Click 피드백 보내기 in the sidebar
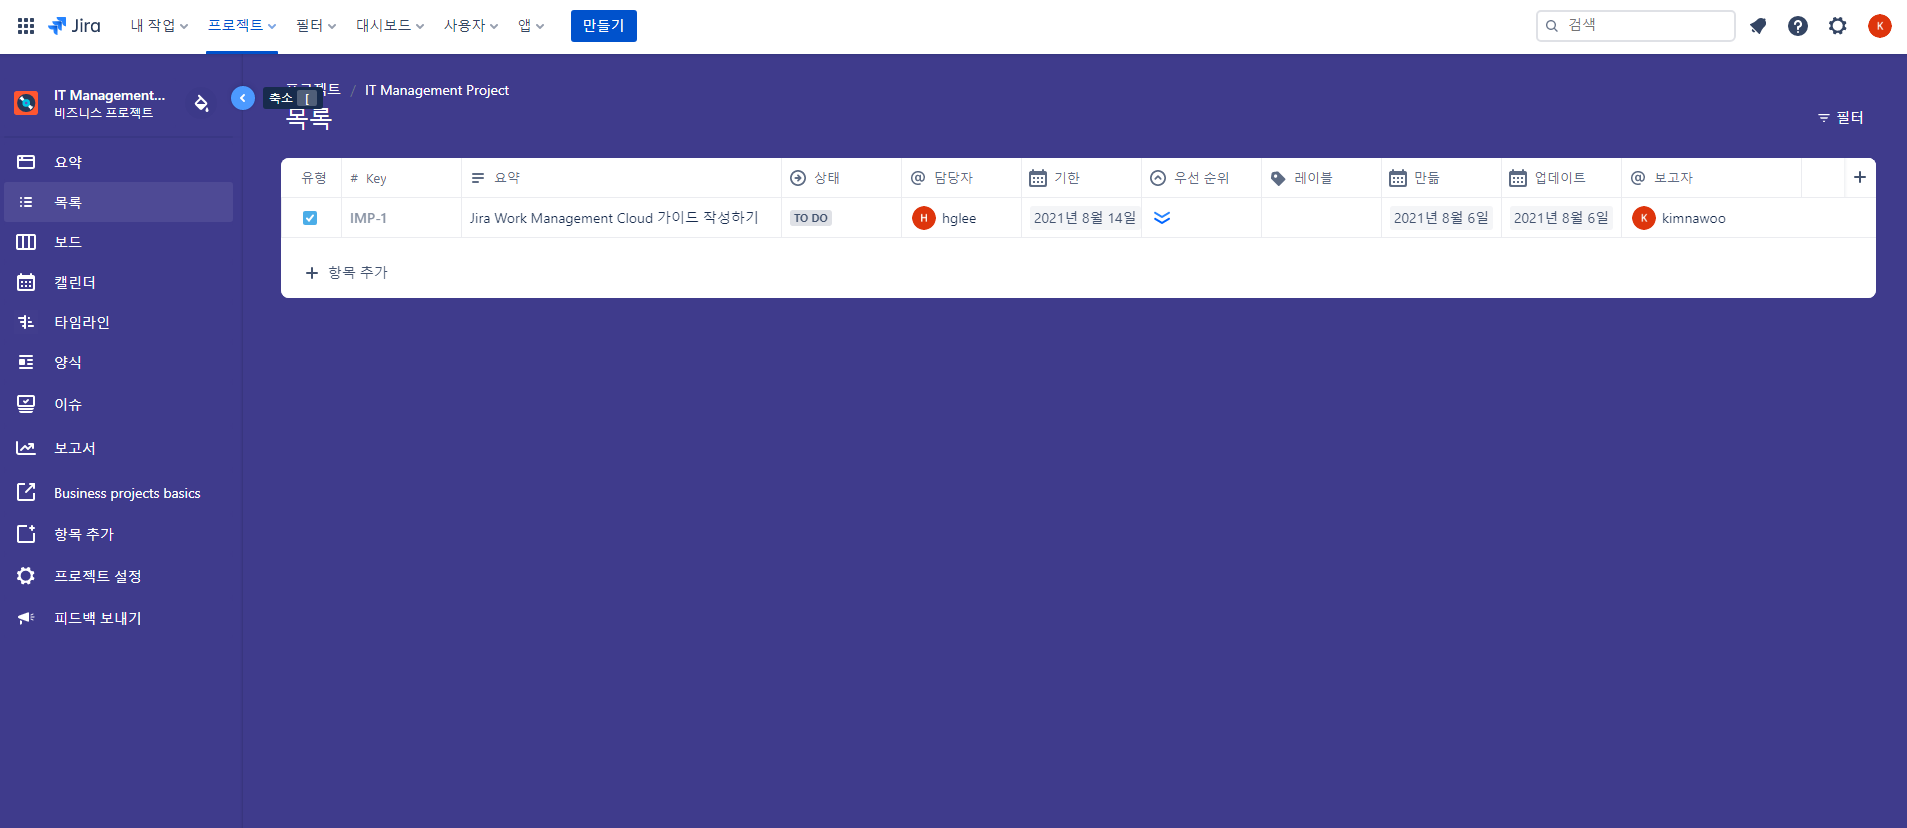This screenshot has width=1907, height=828. coord(119,618)
